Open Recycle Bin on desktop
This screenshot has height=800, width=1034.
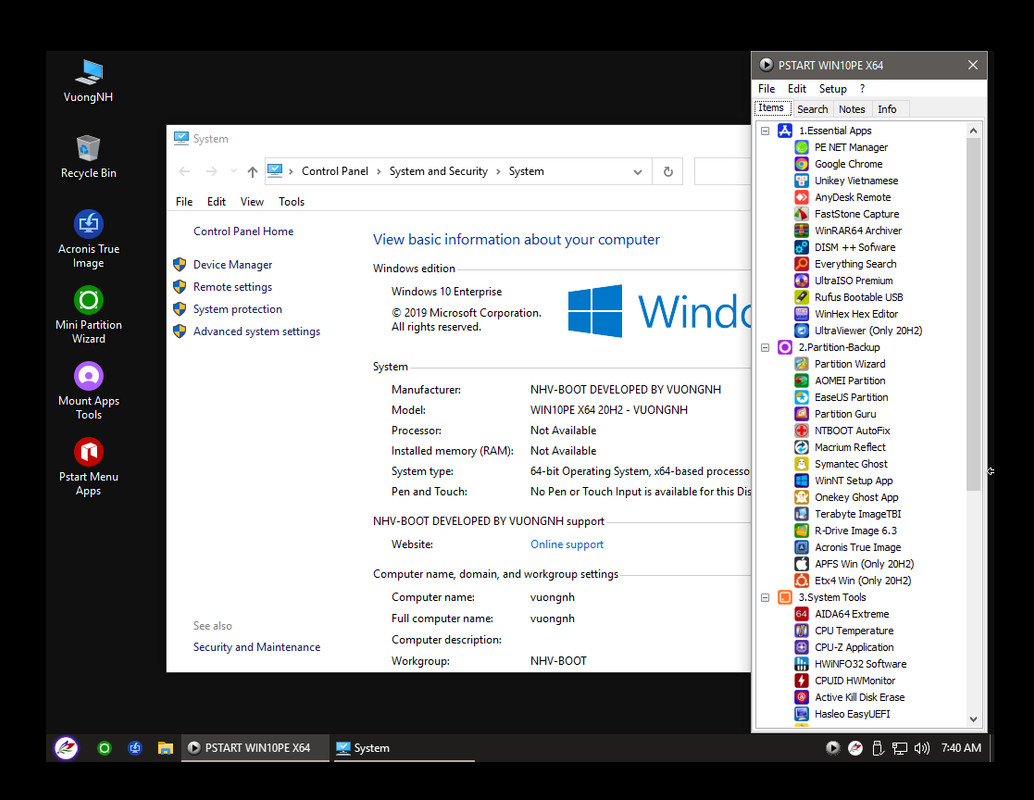click(x=88, y=156)
